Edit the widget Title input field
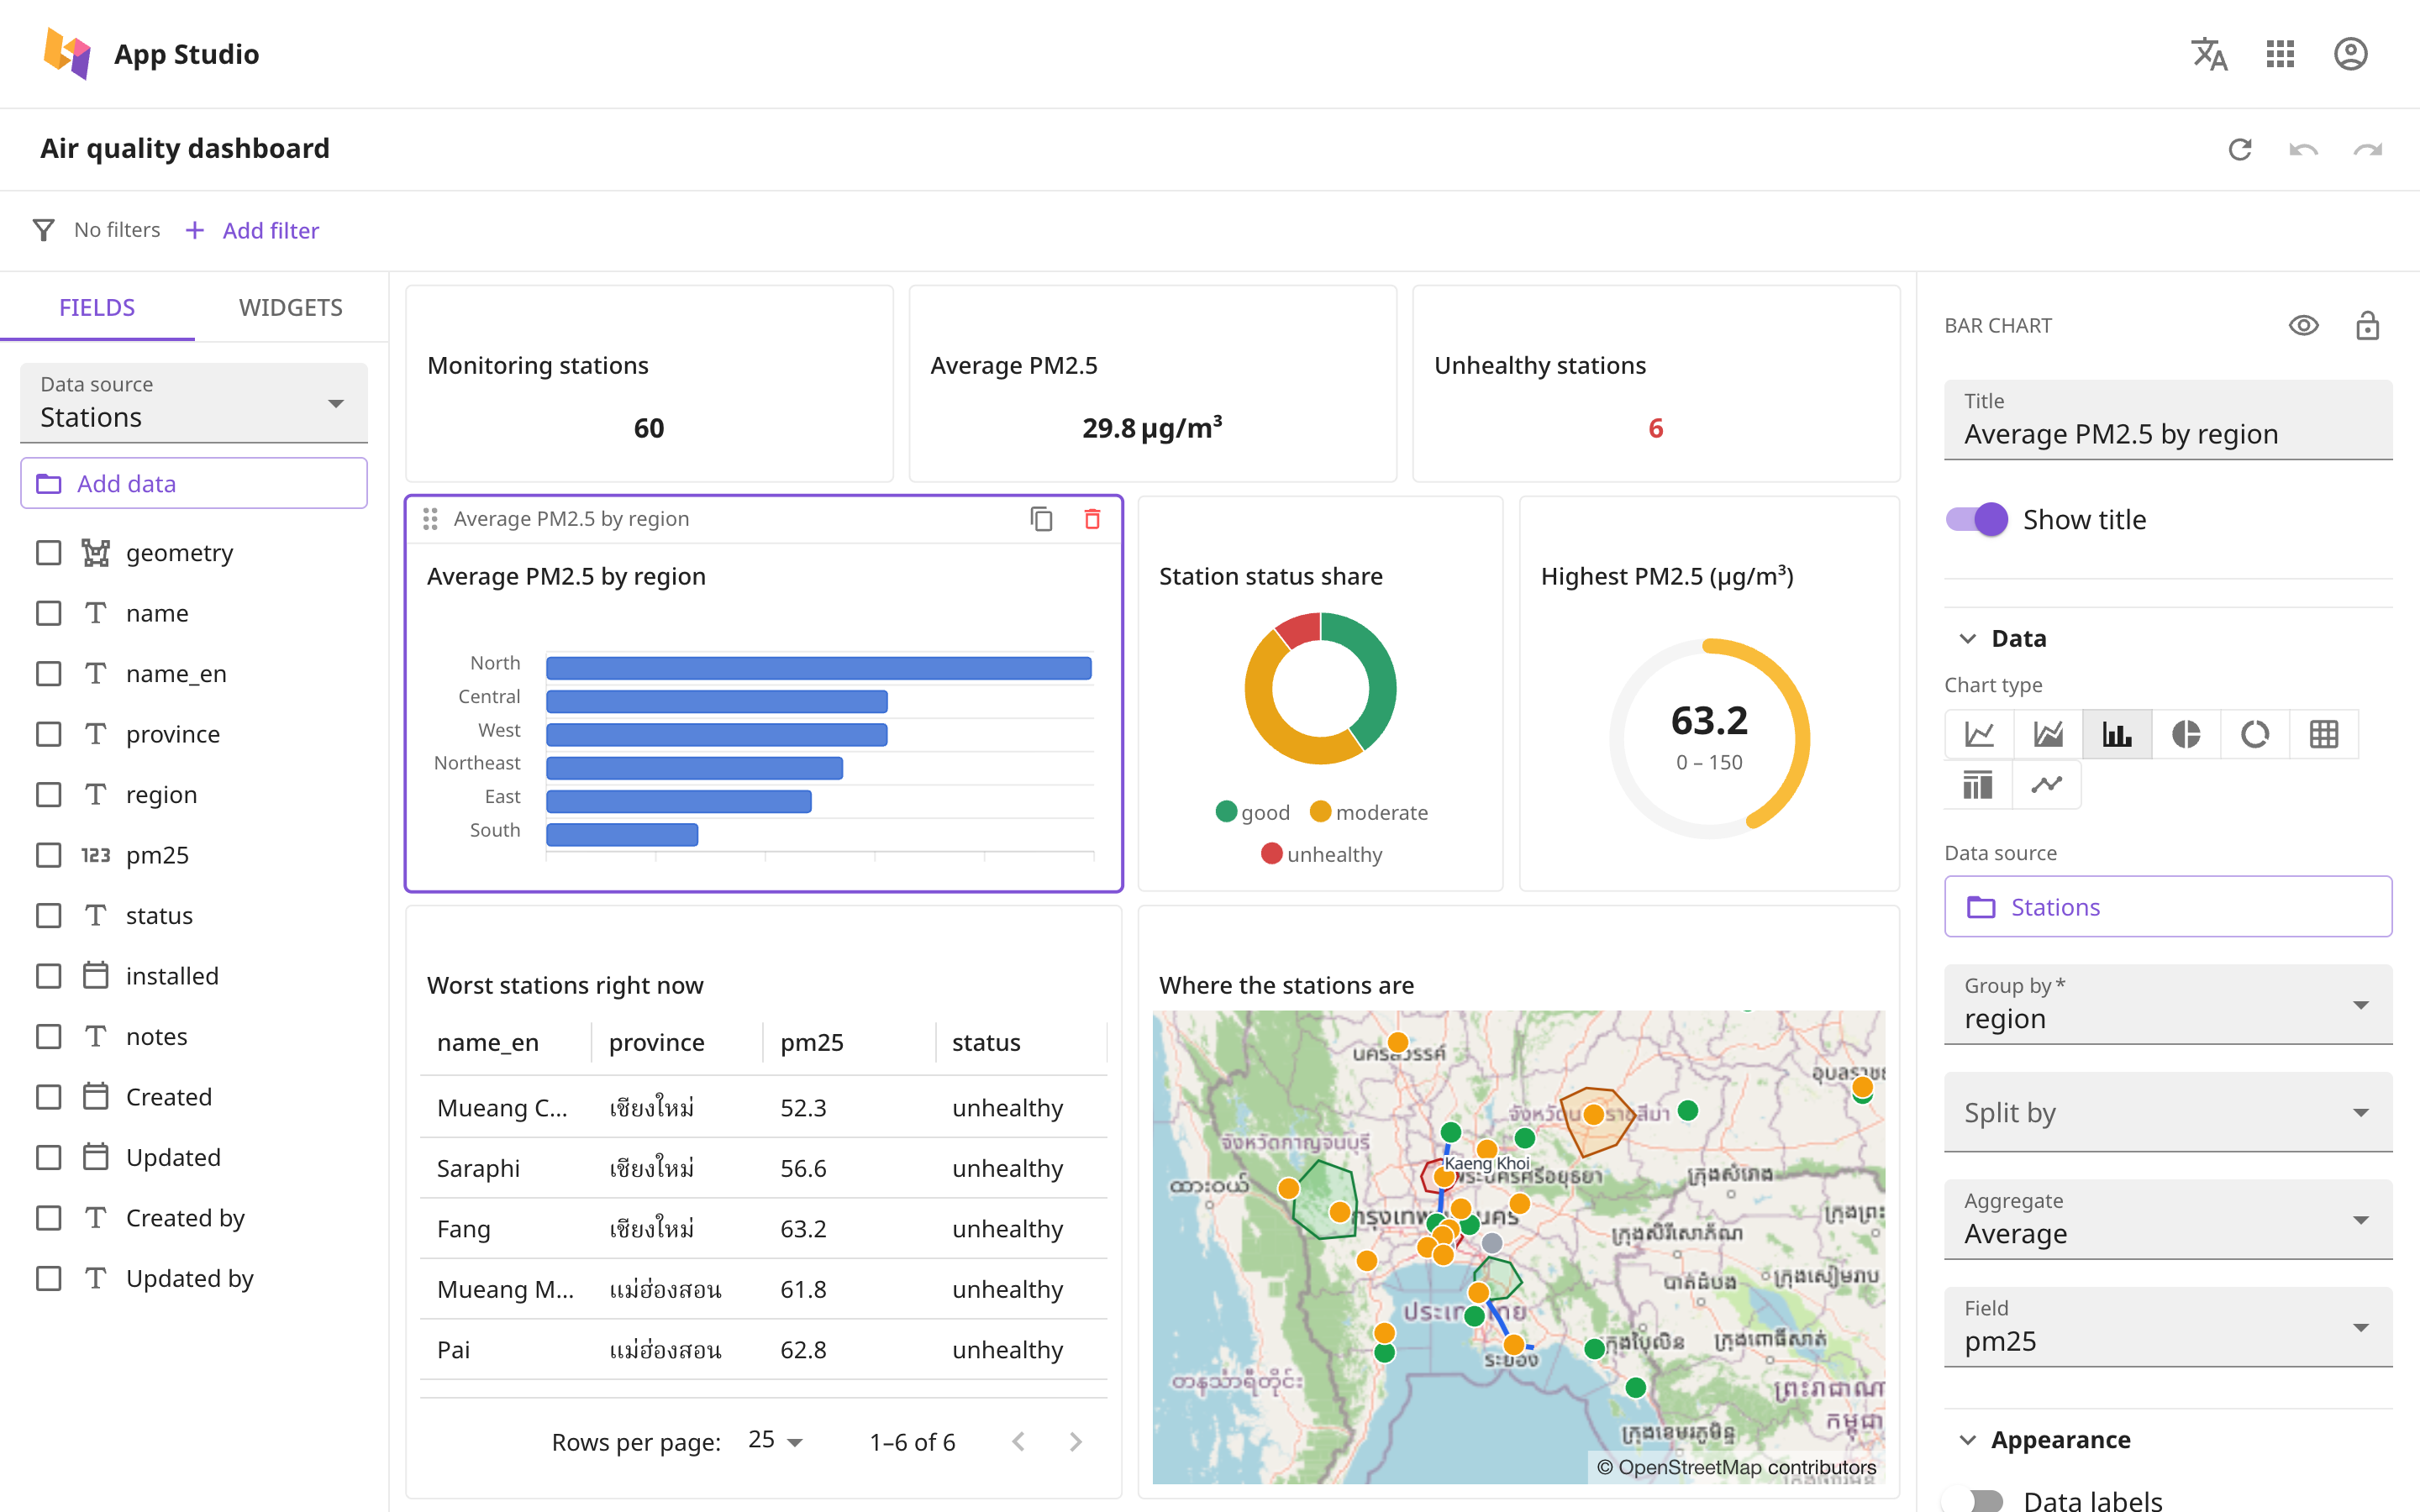 2168,420
